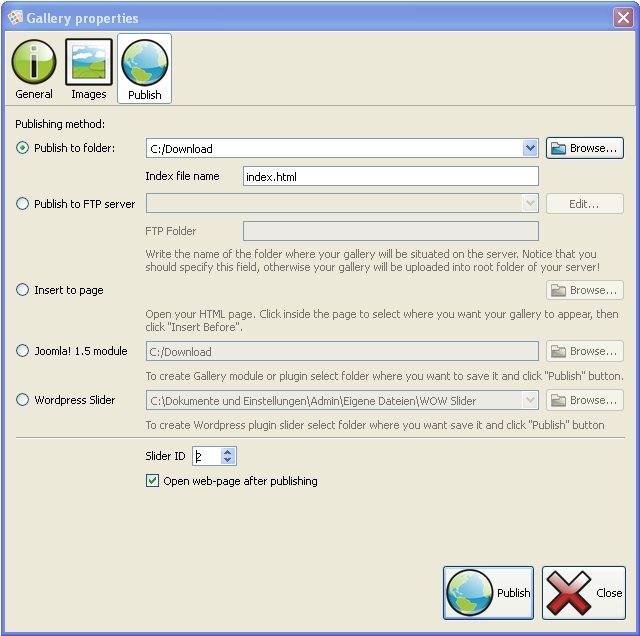Open the General settings icon
Screen dimensions: 640x636
[x=34, y=62]
